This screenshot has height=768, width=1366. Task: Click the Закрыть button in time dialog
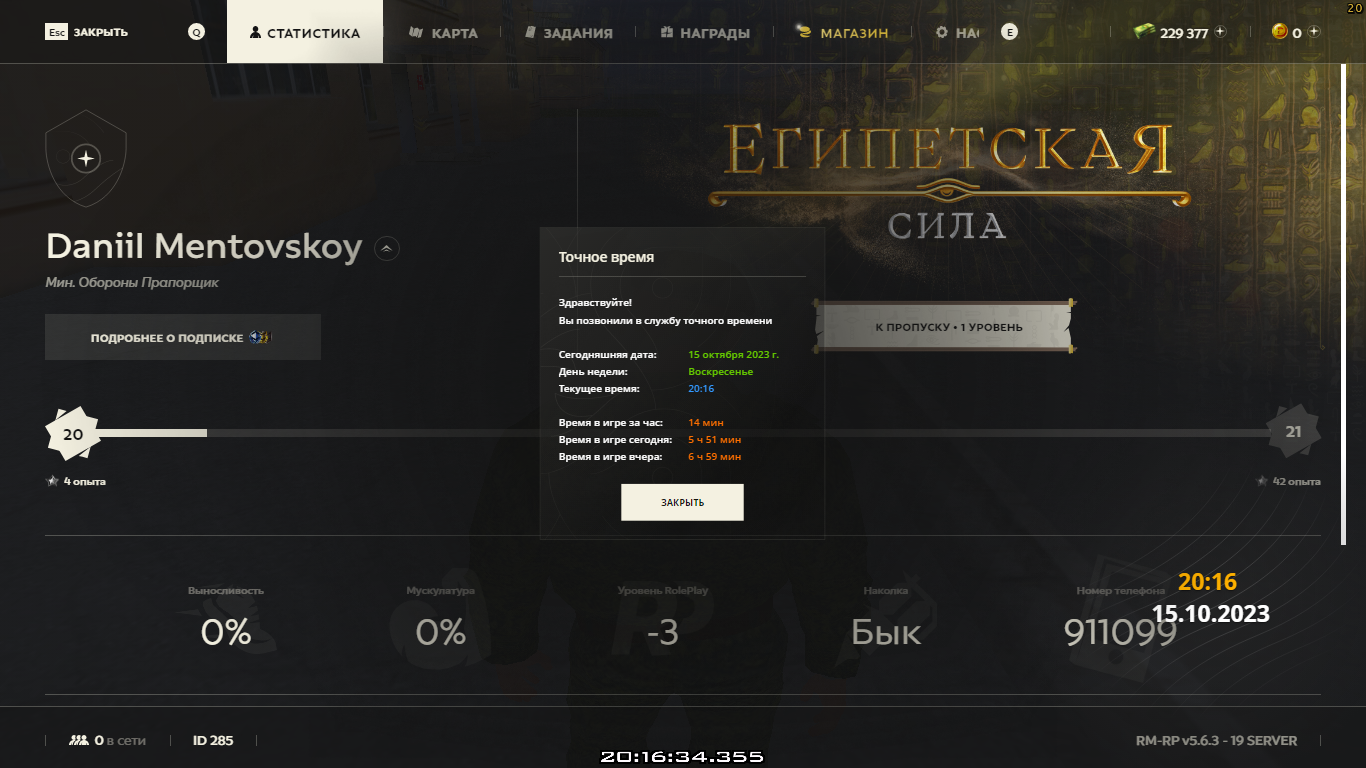click(x=682, y=502)
